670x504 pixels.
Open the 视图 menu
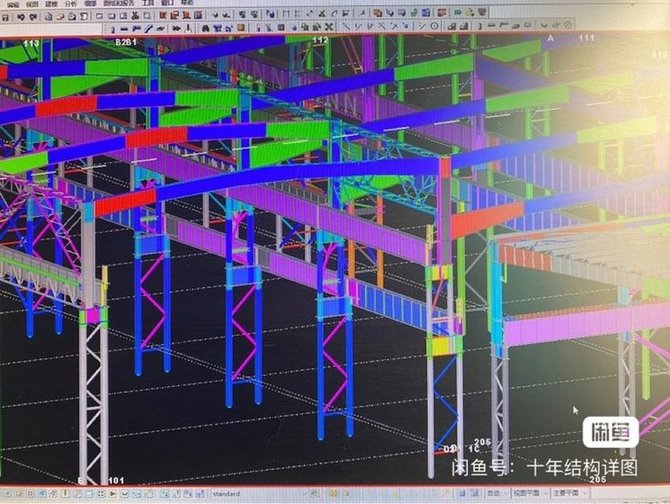[x=32, y=4]
